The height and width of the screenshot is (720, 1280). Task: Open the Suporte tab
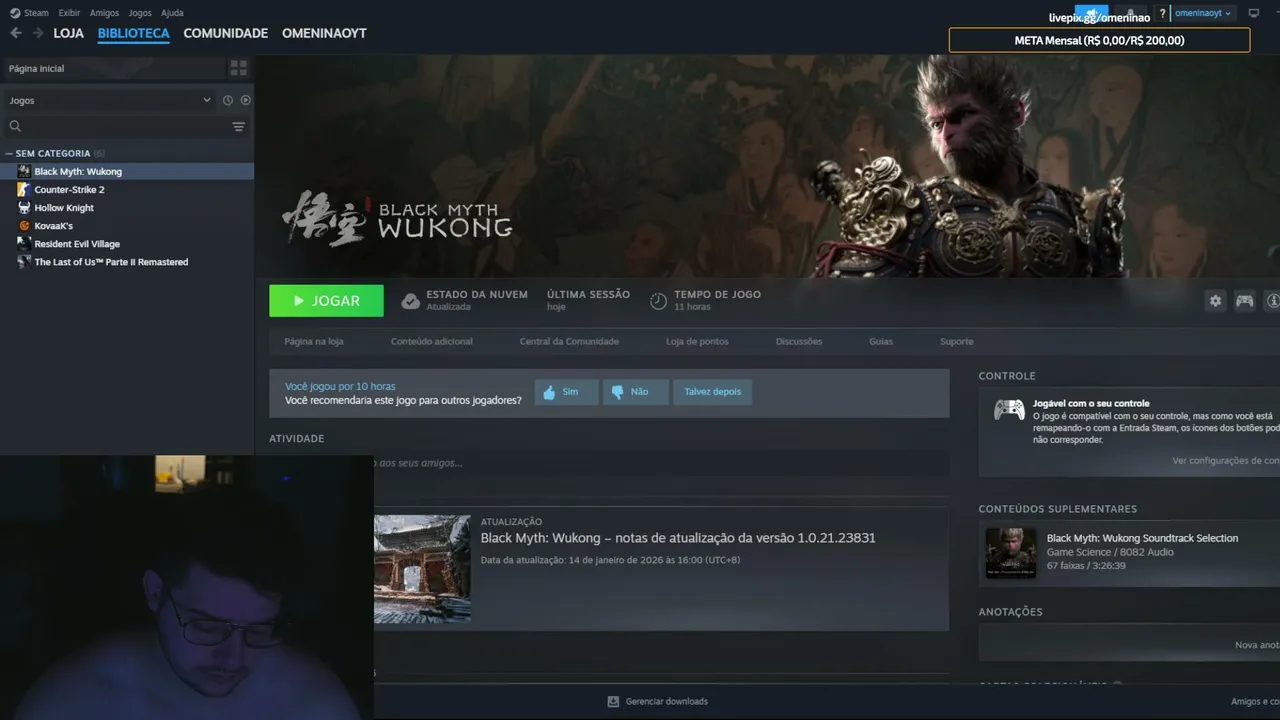pyautogui.click(x=956, y=341)
